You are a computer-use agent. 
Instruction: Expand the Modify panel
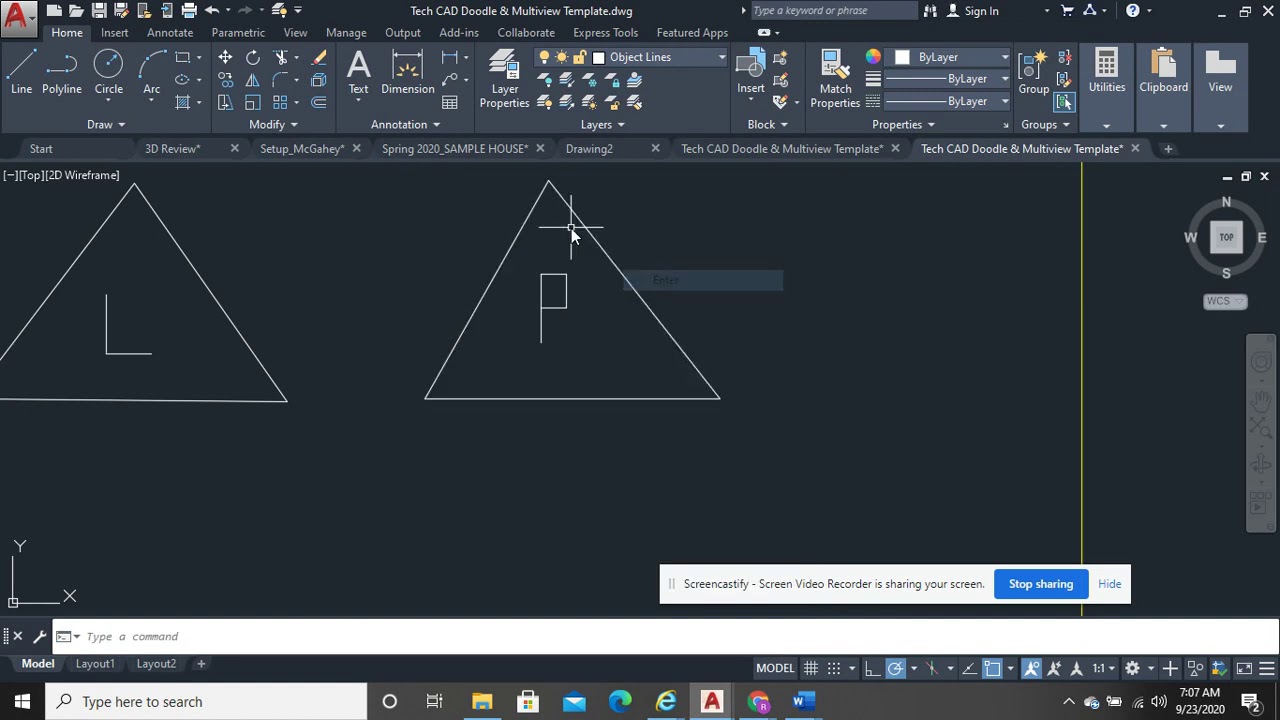273,124
